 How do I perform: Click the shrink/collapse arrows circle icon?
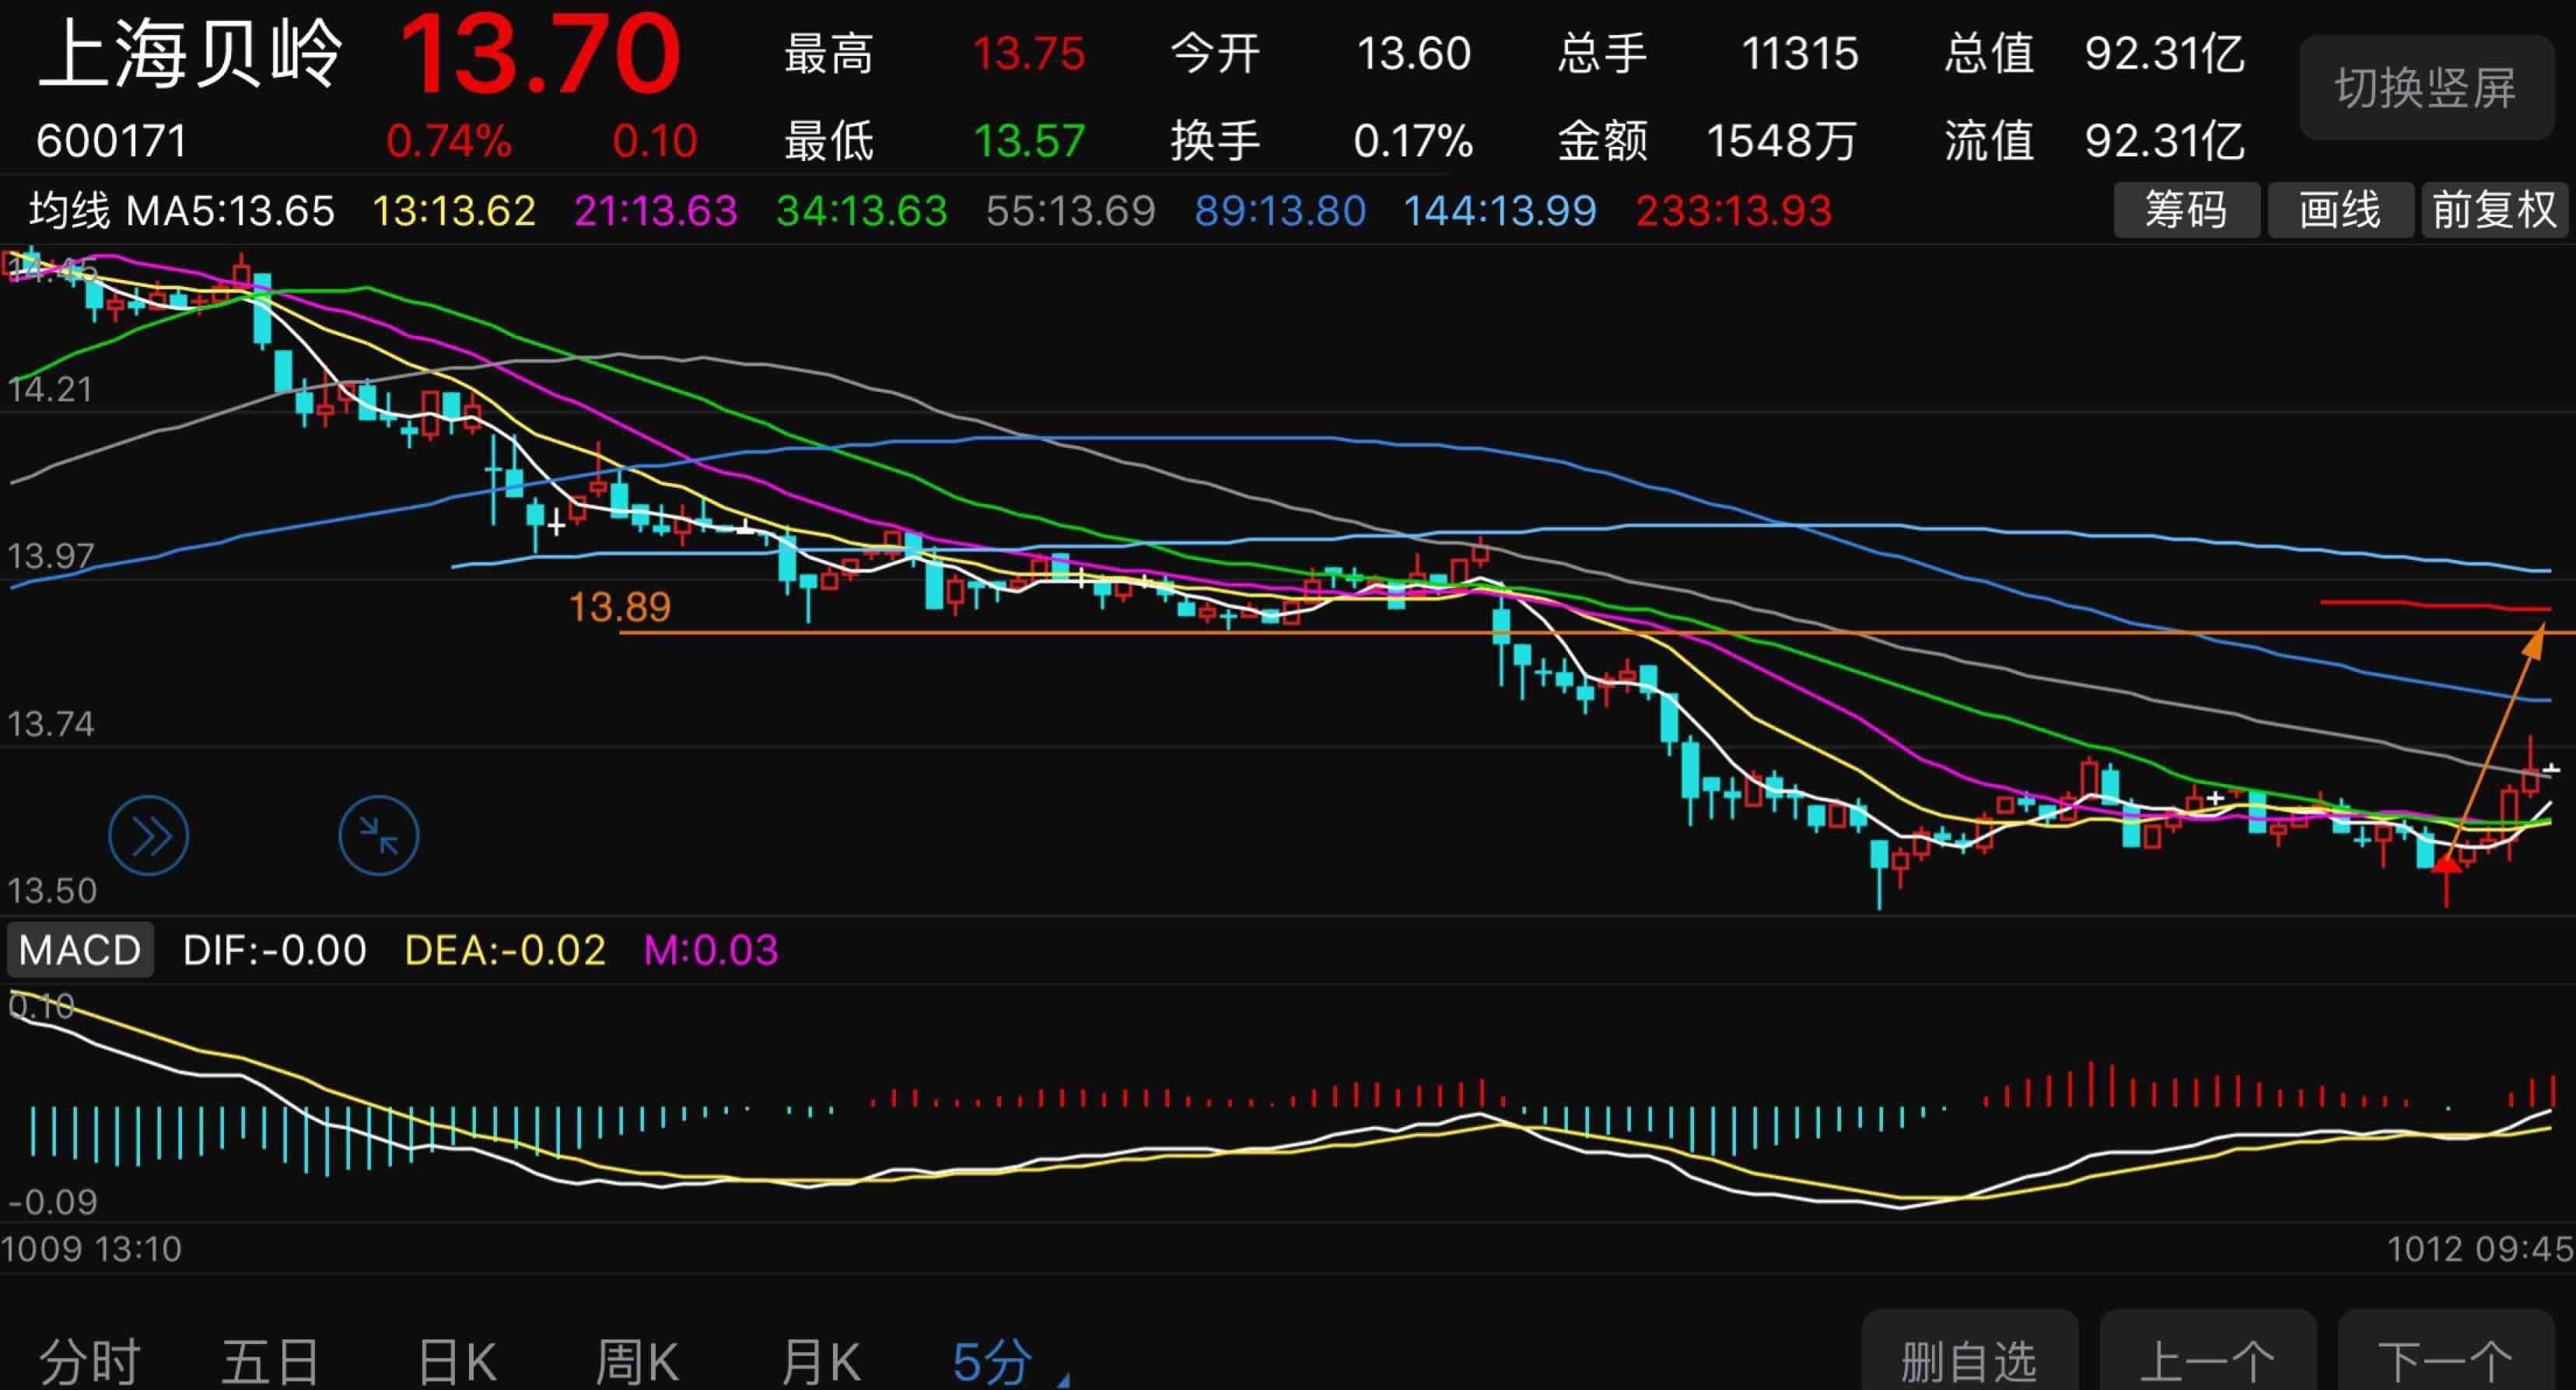(x=378, y=835)
